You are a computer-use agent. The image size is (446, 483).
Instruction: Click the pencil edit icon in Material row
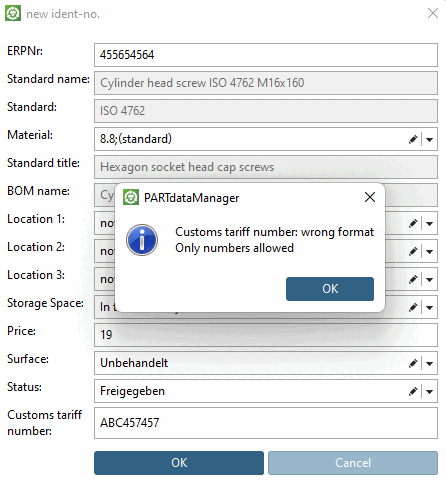click(x=413, y=139)
